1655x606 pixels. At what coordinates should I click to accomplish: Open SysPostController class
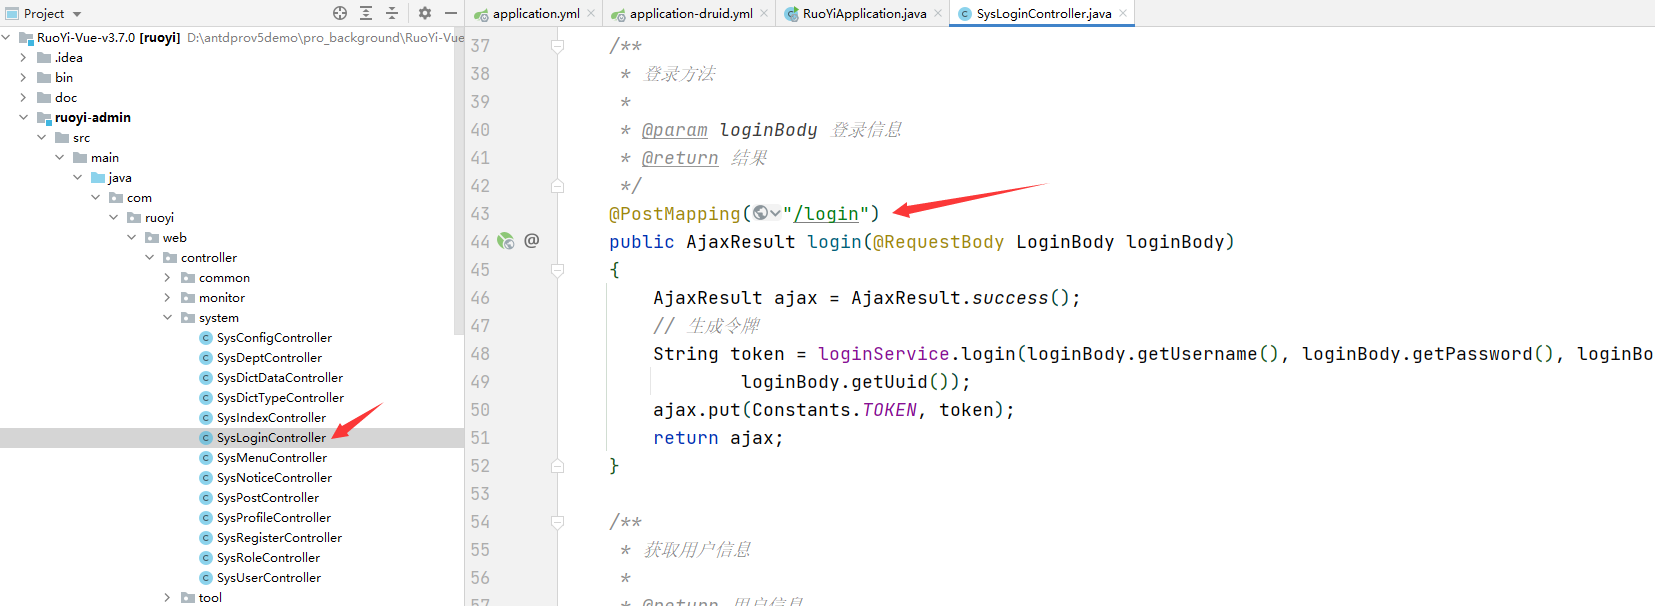(x=268, y=497)
